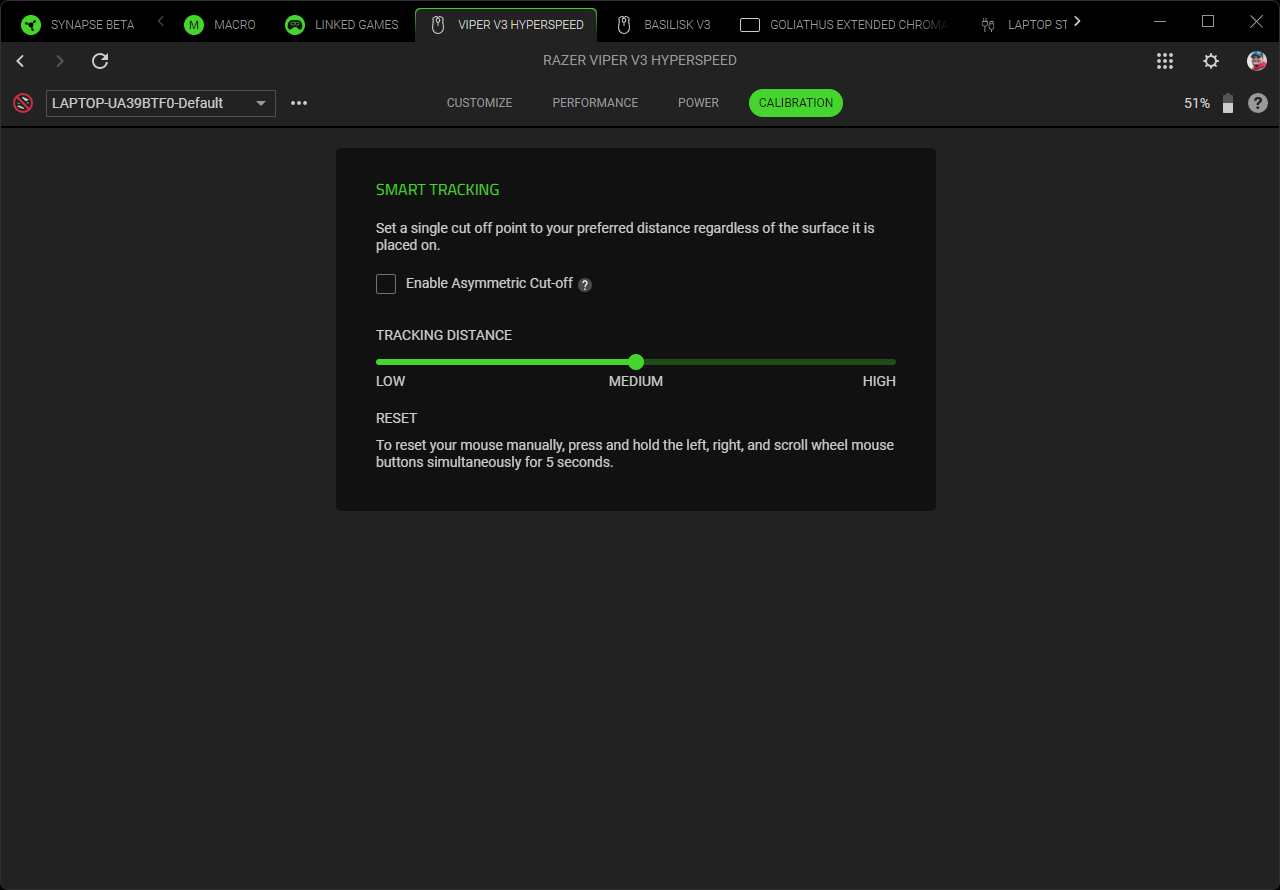Click the Smart Tracking heading
The height and width of the screenshot is (890, 1280).
[437, 190]
